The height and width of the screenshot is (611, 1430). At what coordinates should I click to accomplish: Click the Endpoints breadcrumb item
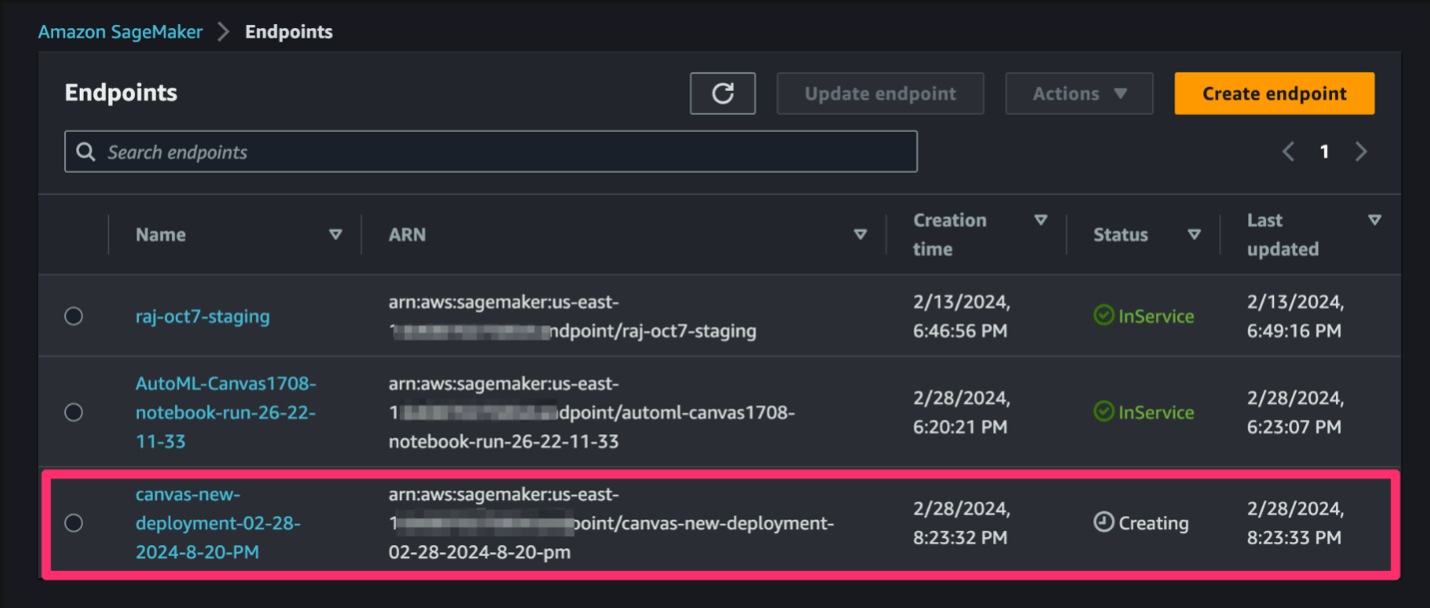pos(288,31)
